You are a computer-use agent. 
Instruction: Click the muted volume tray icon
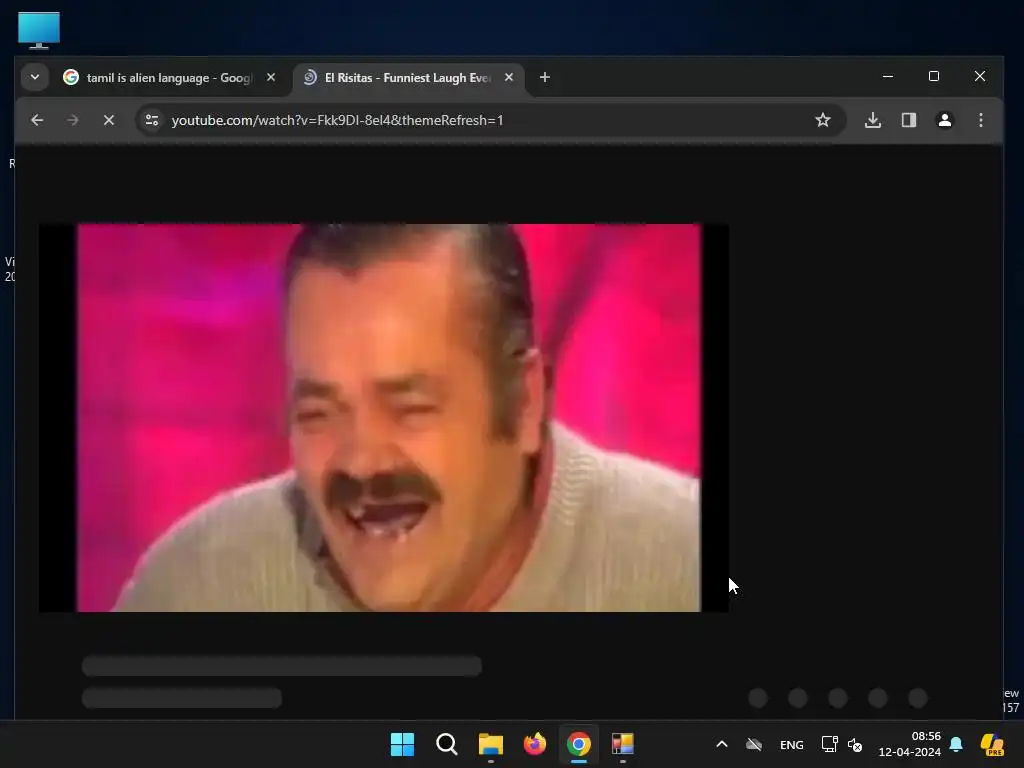coord(855,744)
